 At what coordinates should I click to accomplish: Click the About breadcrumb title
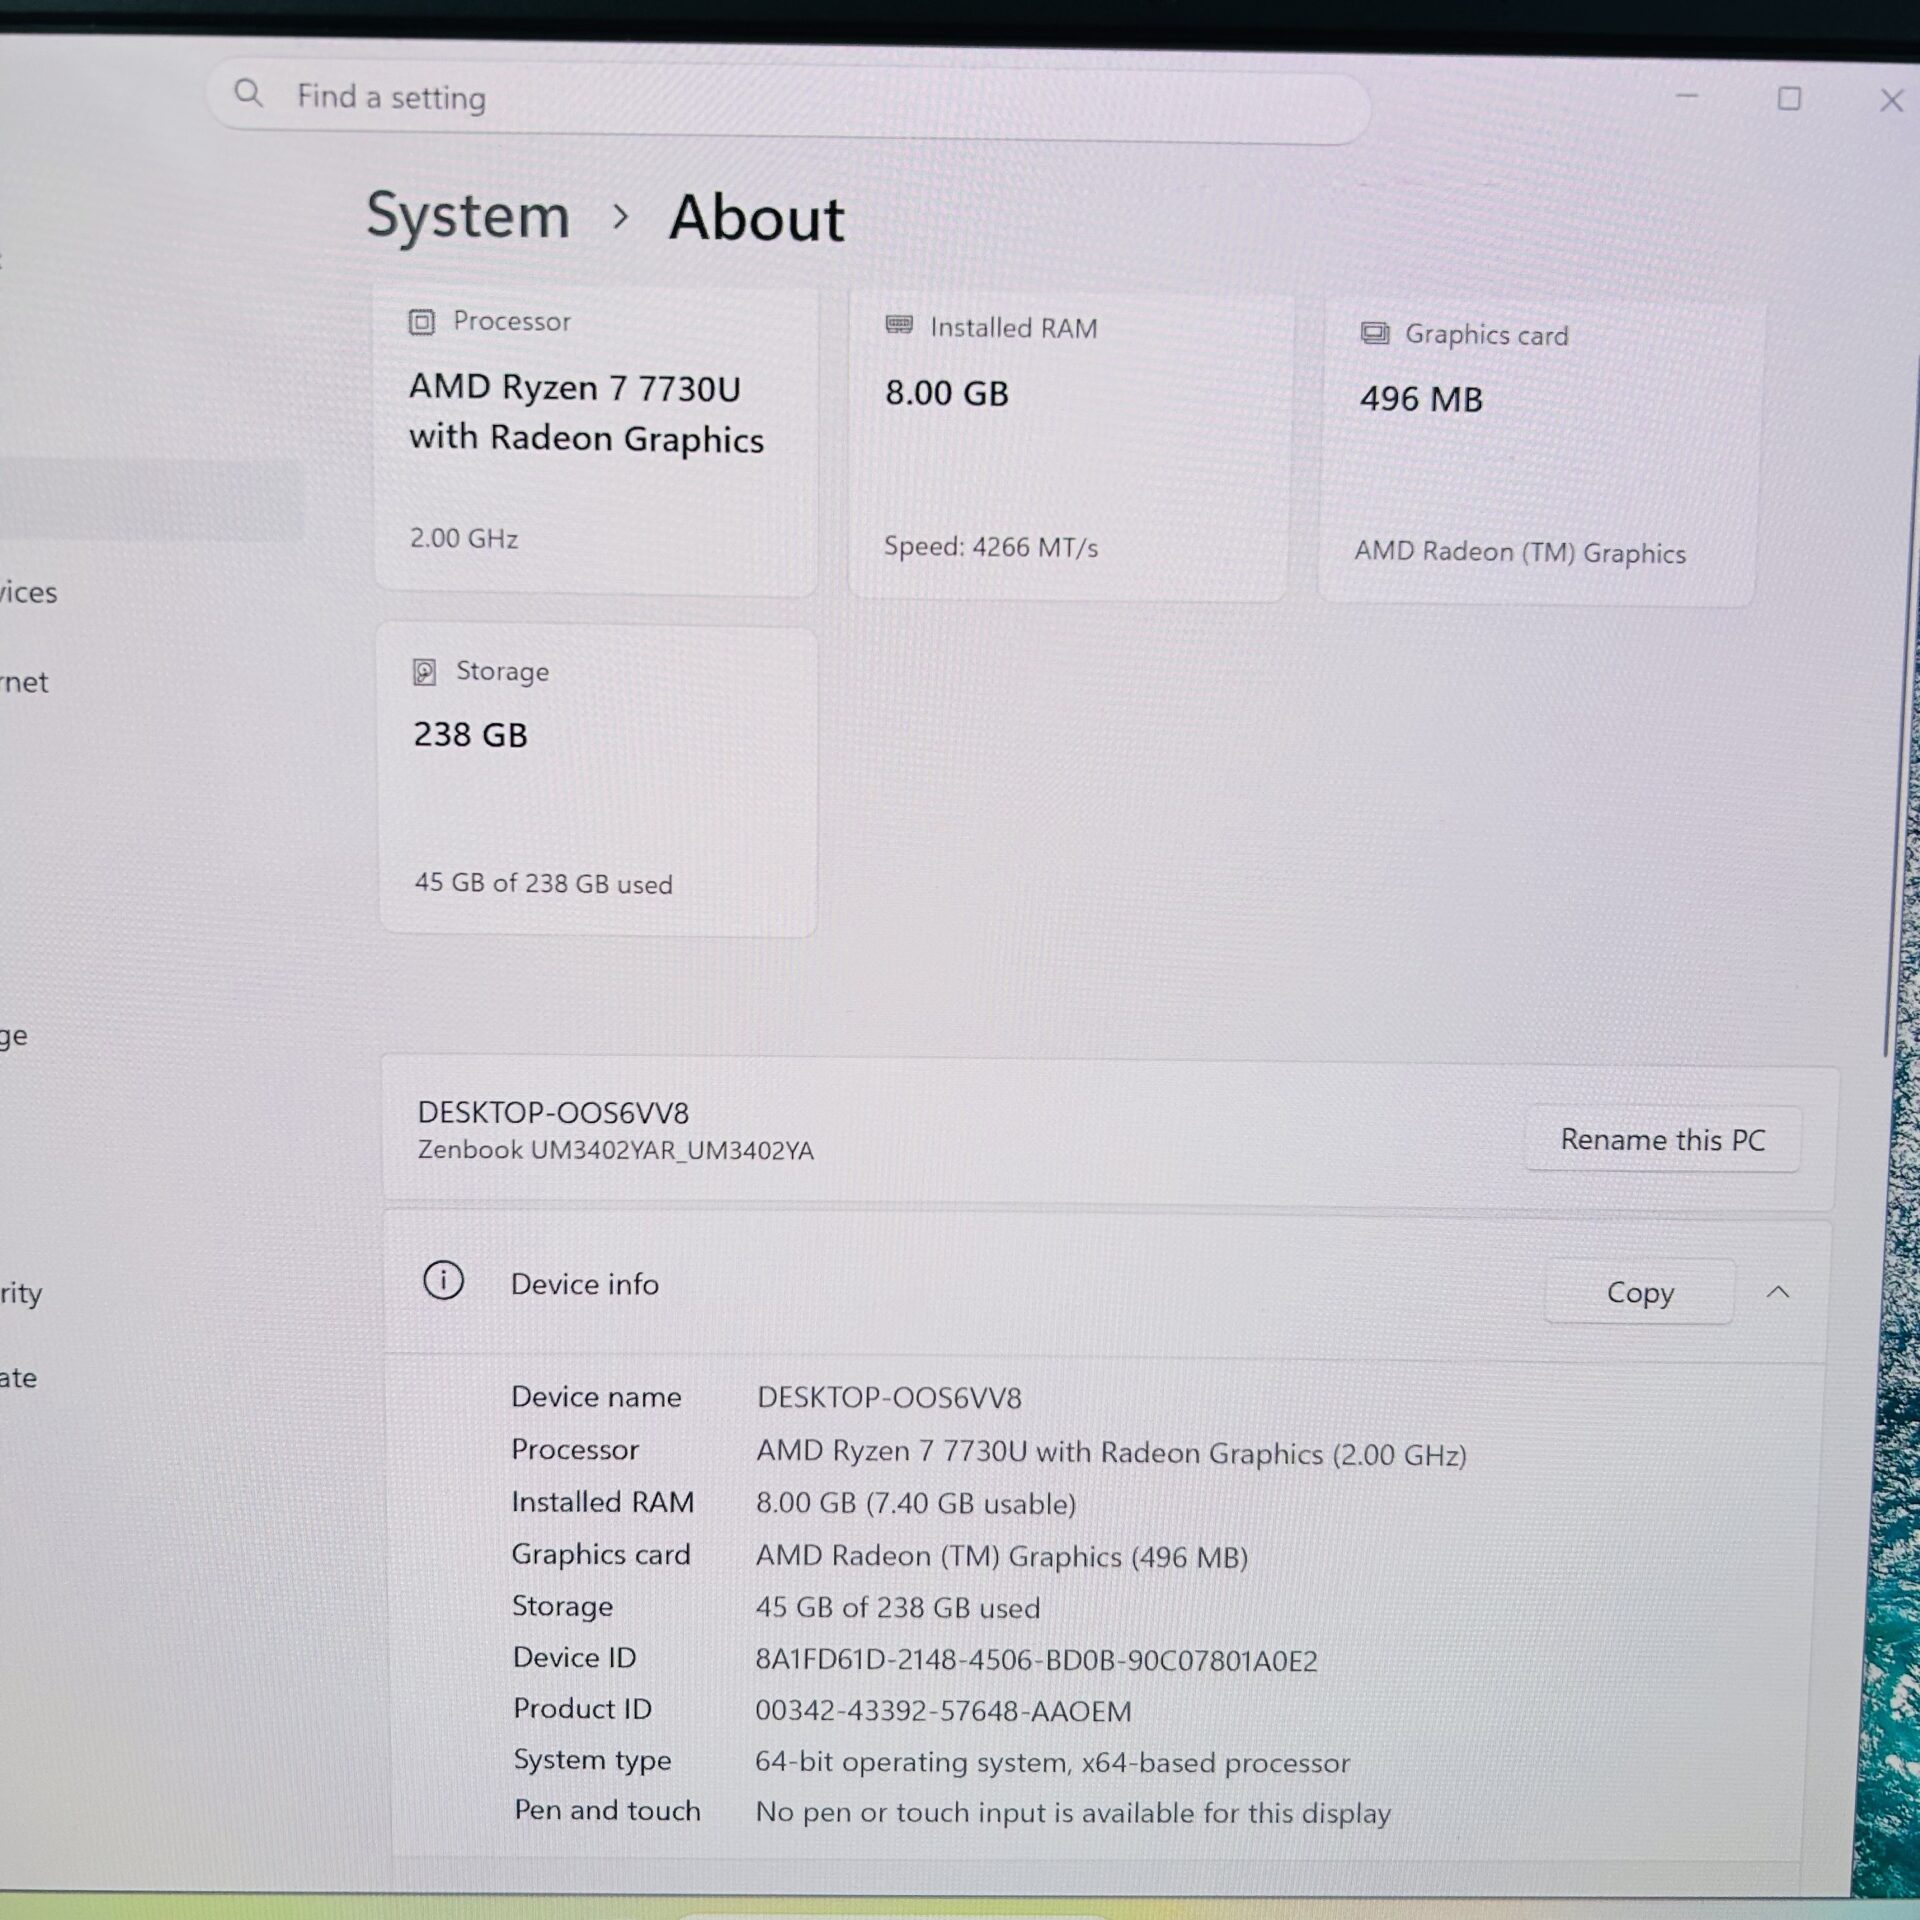pos(757,217)
